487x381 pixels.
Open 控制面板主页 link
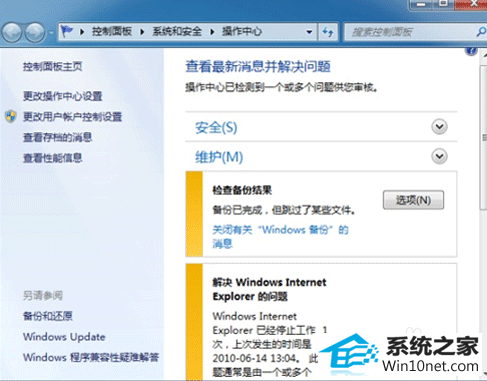[x=52, y=66]
